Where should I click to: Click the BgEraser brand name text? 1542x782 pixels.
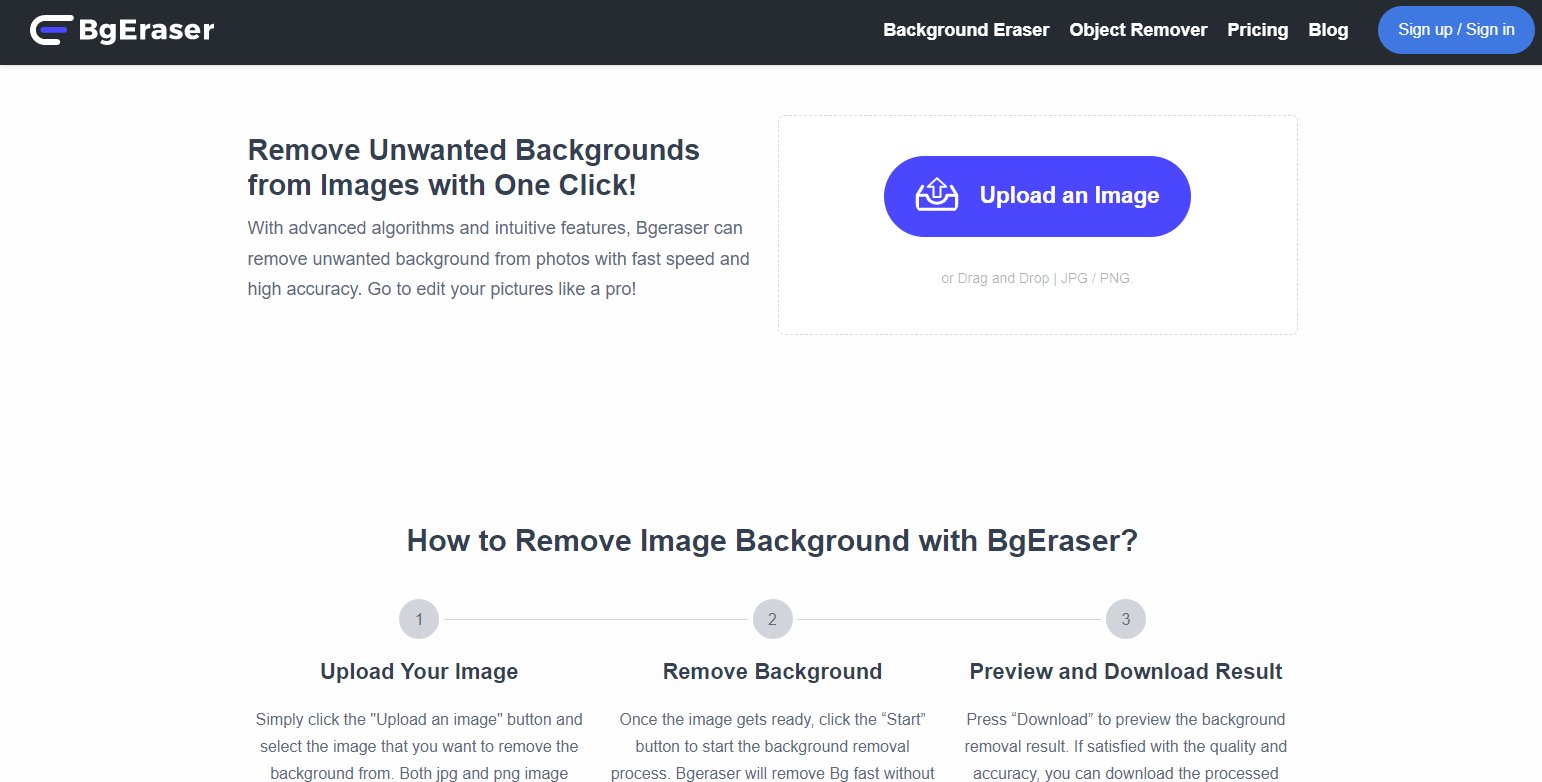[x=146, y=31]
